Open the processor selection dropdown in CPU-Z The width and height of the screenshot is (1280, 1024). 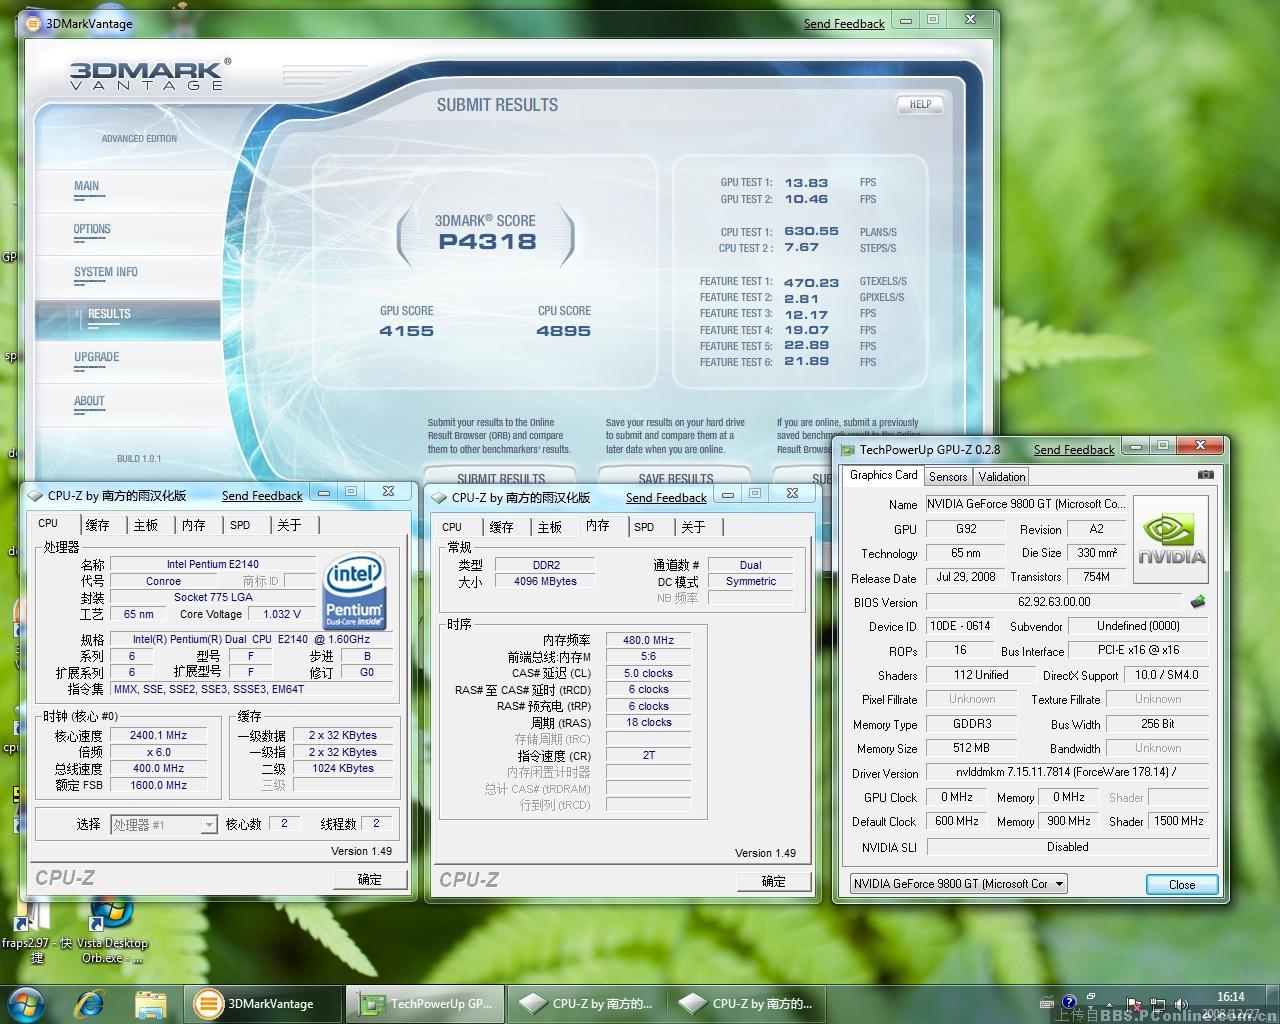[x=208, y=825]
